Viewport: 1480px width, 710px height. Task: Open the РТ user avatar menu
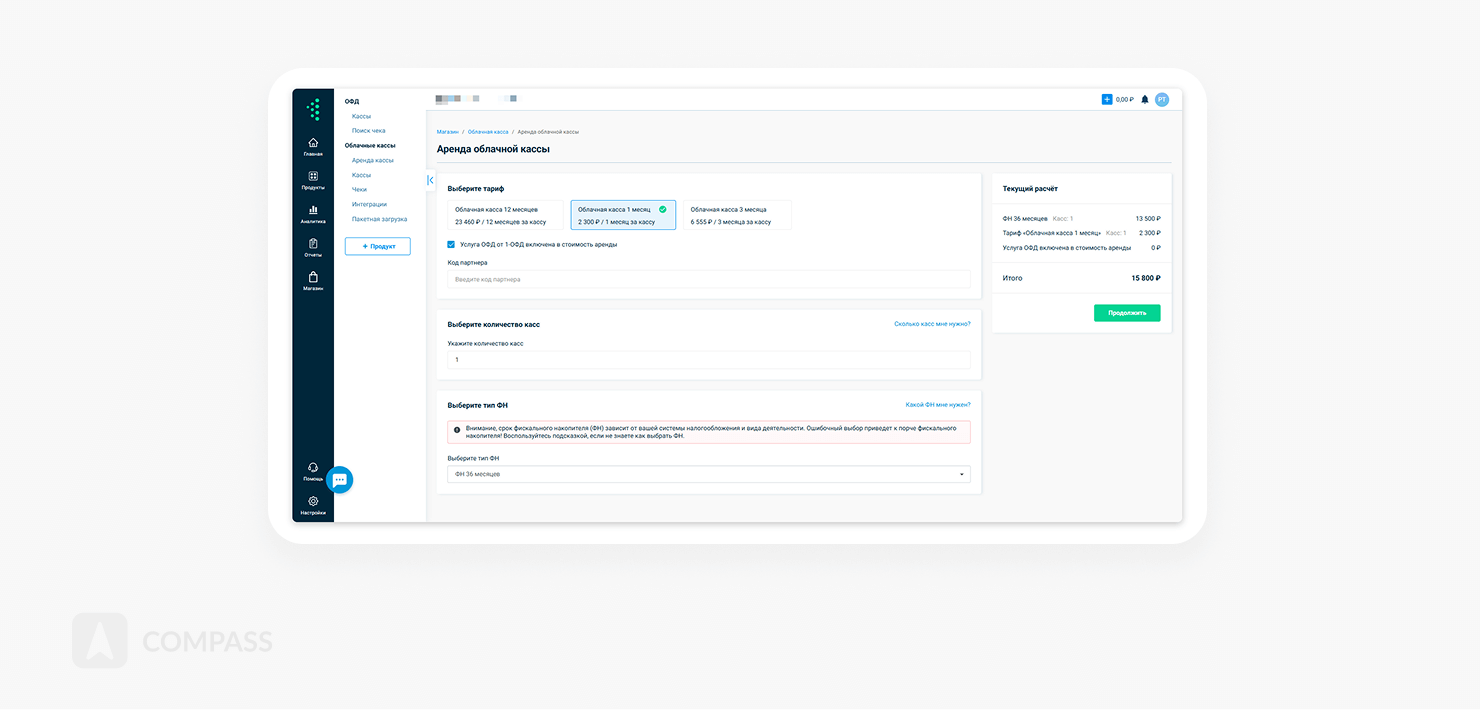coord(1161,100)
